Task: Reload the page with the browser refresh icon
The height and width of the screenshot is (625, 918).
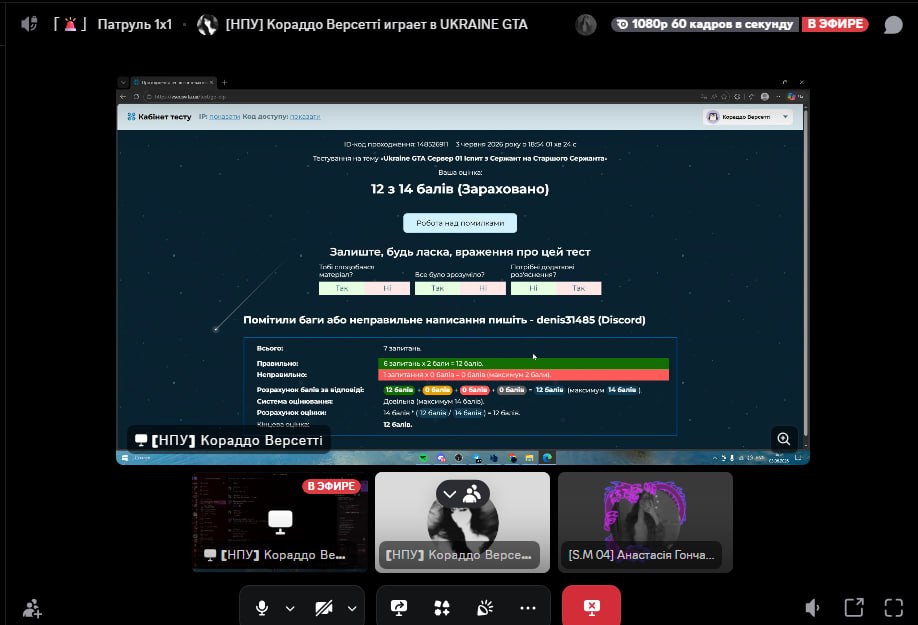Action: [x=136, y=97]
